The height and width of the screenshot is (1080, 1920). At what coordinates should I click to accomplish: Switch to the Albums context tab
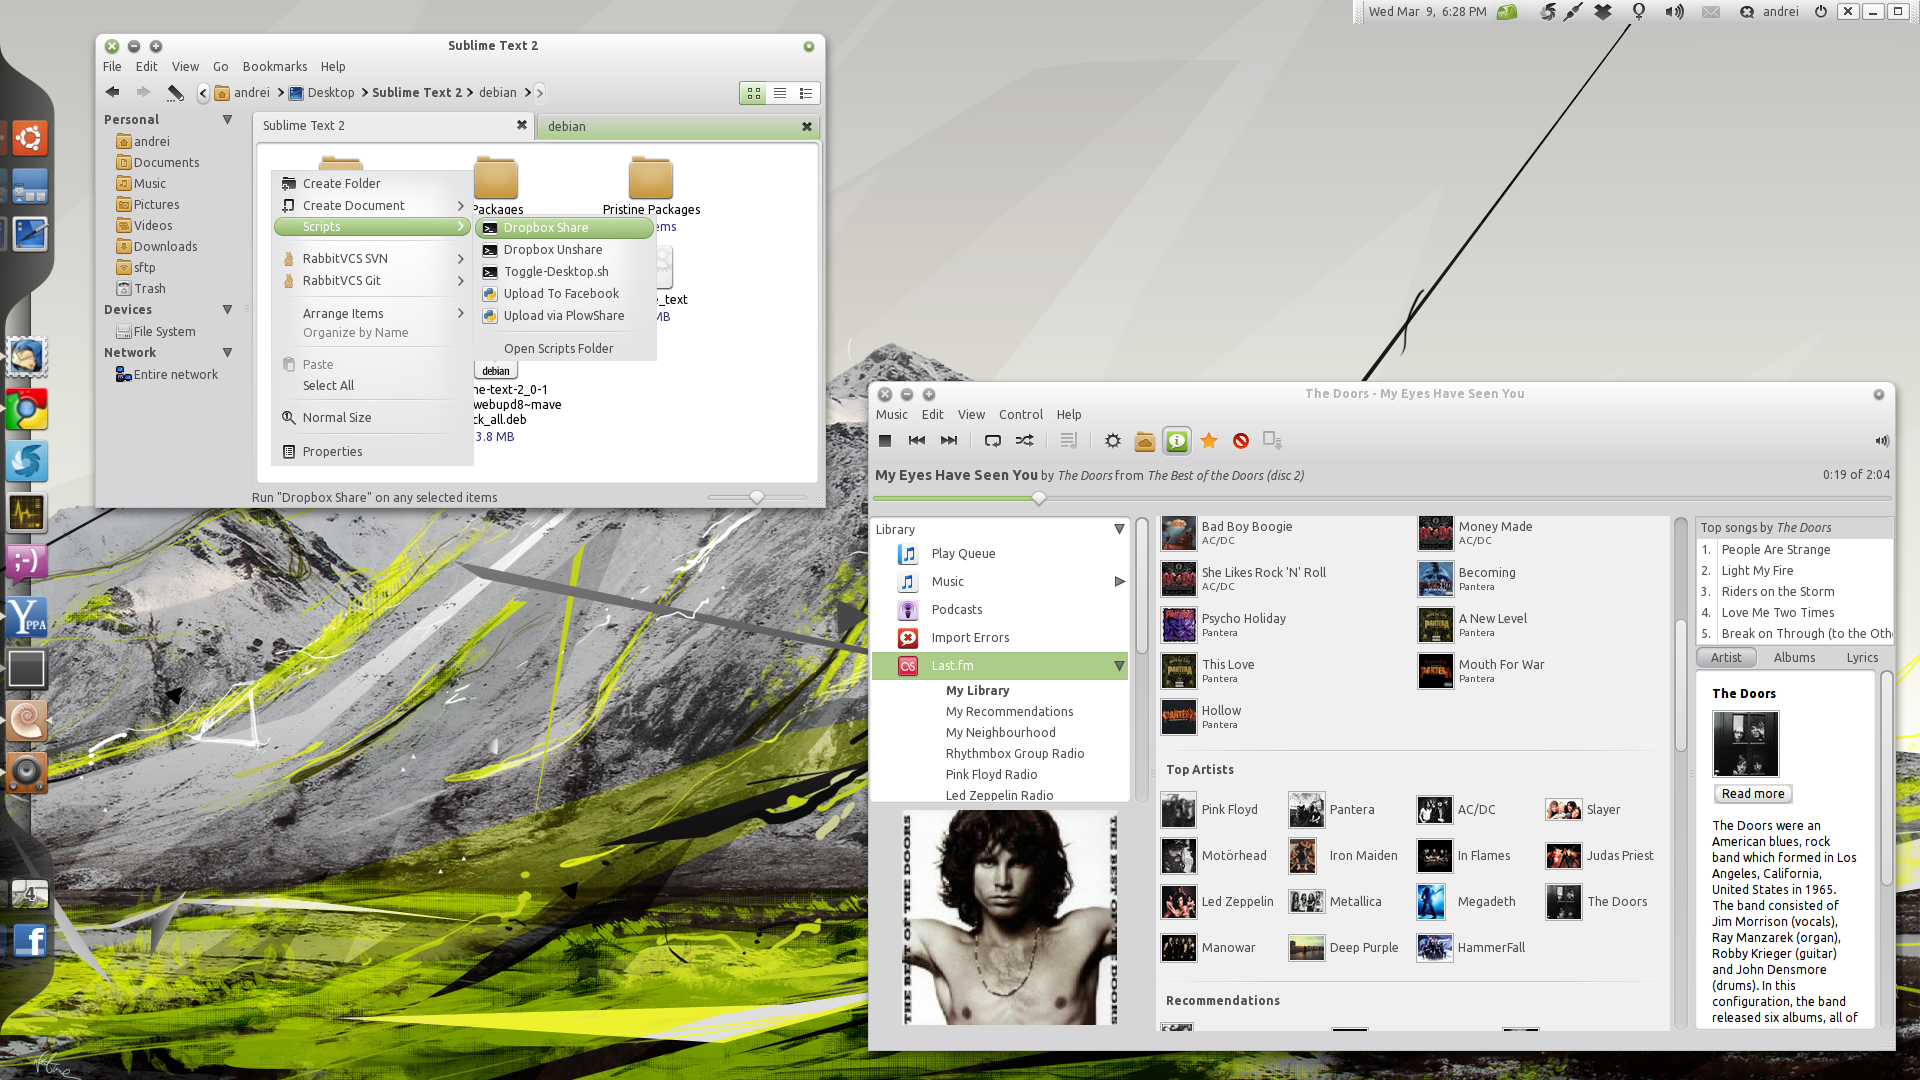point(1794,658)
